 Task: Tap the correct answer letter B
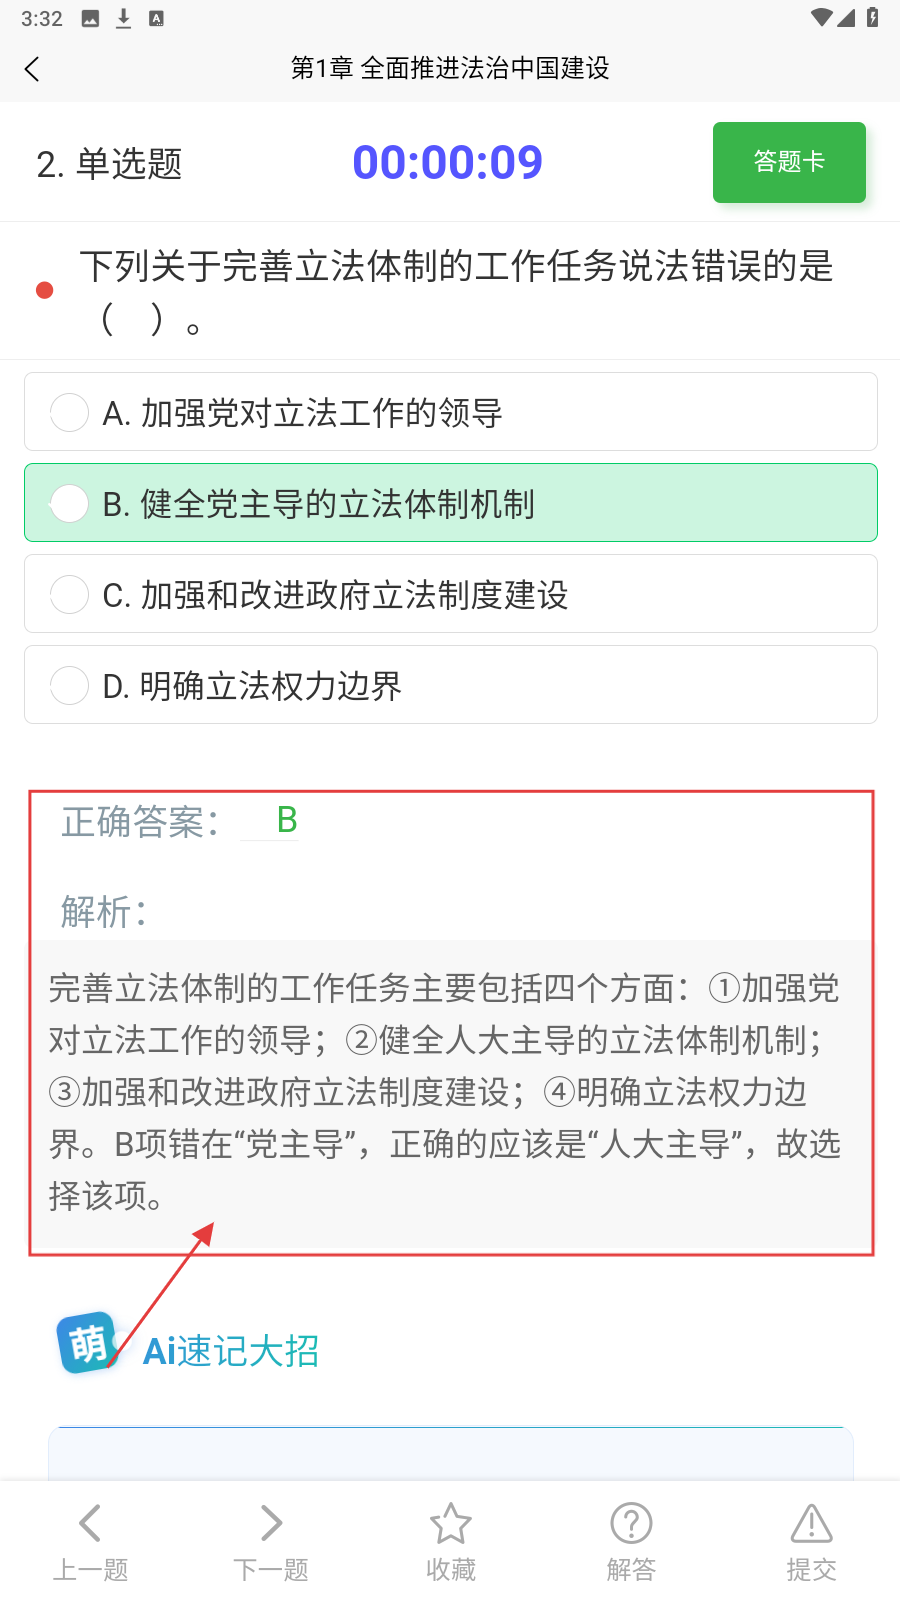click(287, 820)
